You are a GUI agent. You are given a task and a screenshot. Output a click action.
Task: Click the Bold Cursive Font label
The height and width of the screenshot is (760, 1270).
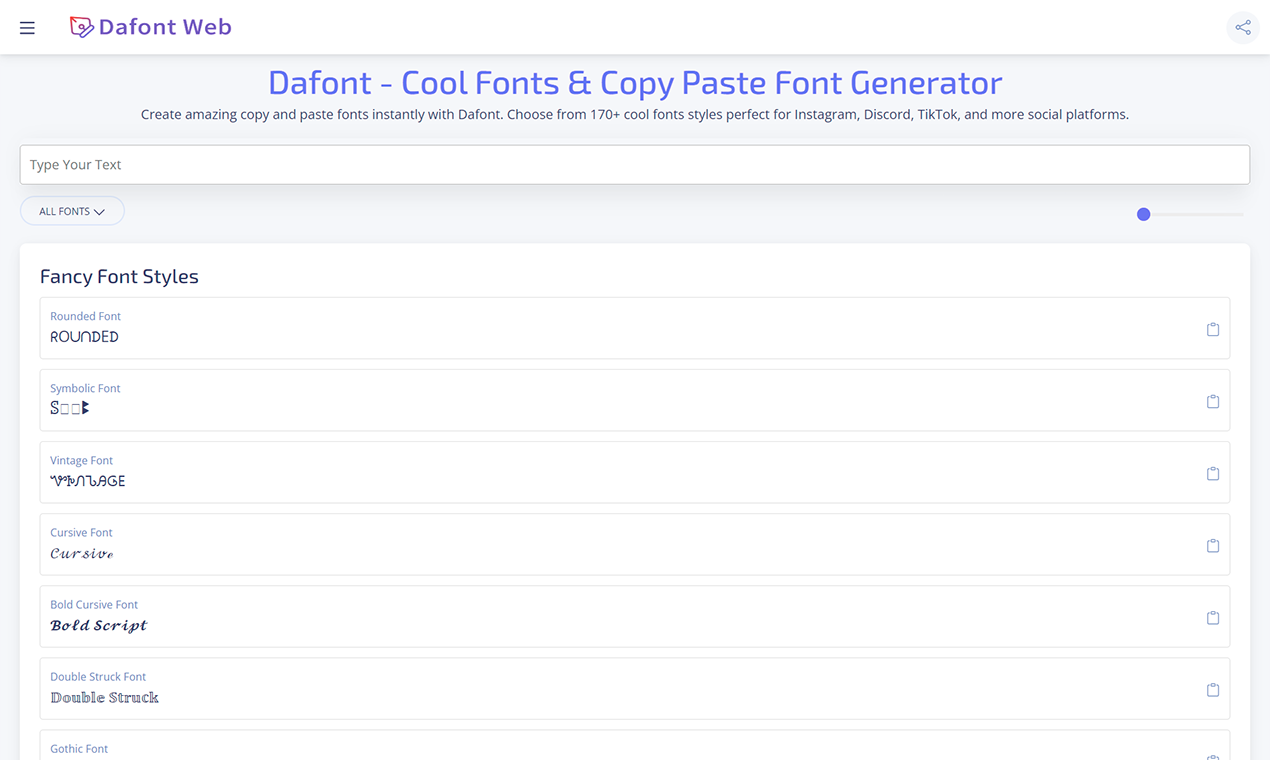[x=94, y=604]
